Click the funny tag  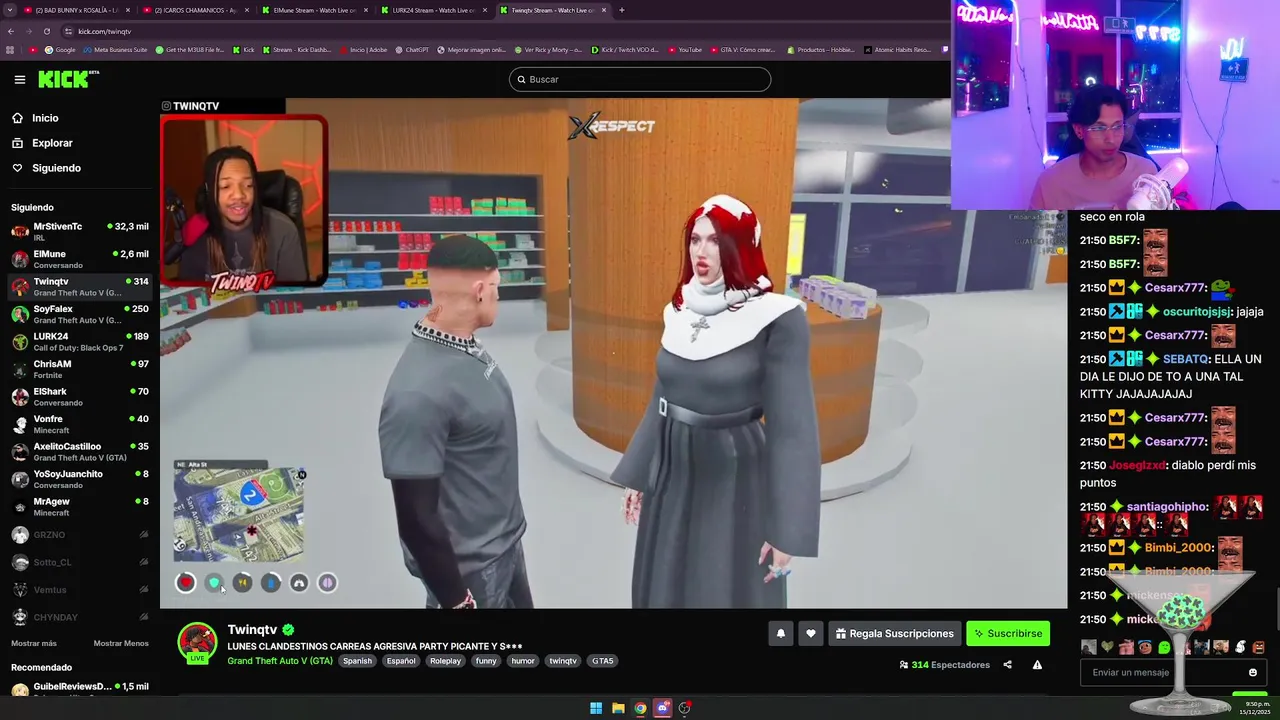click(486, 661)
